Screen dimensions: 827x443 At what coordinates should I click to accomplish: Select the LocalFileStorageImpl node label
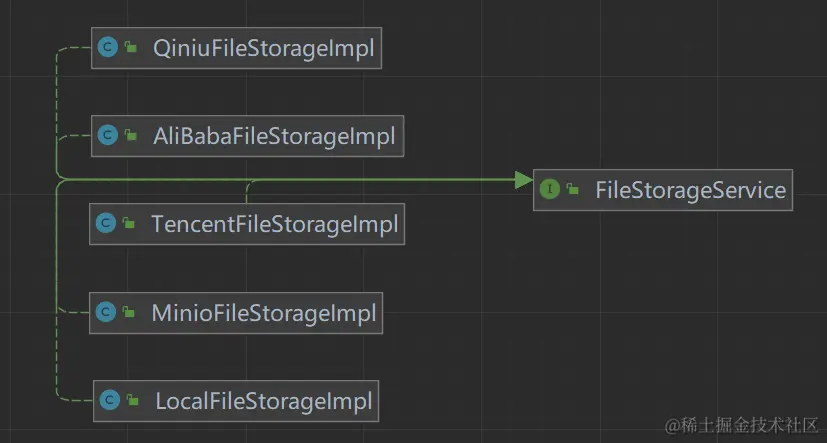coord(263,401)
